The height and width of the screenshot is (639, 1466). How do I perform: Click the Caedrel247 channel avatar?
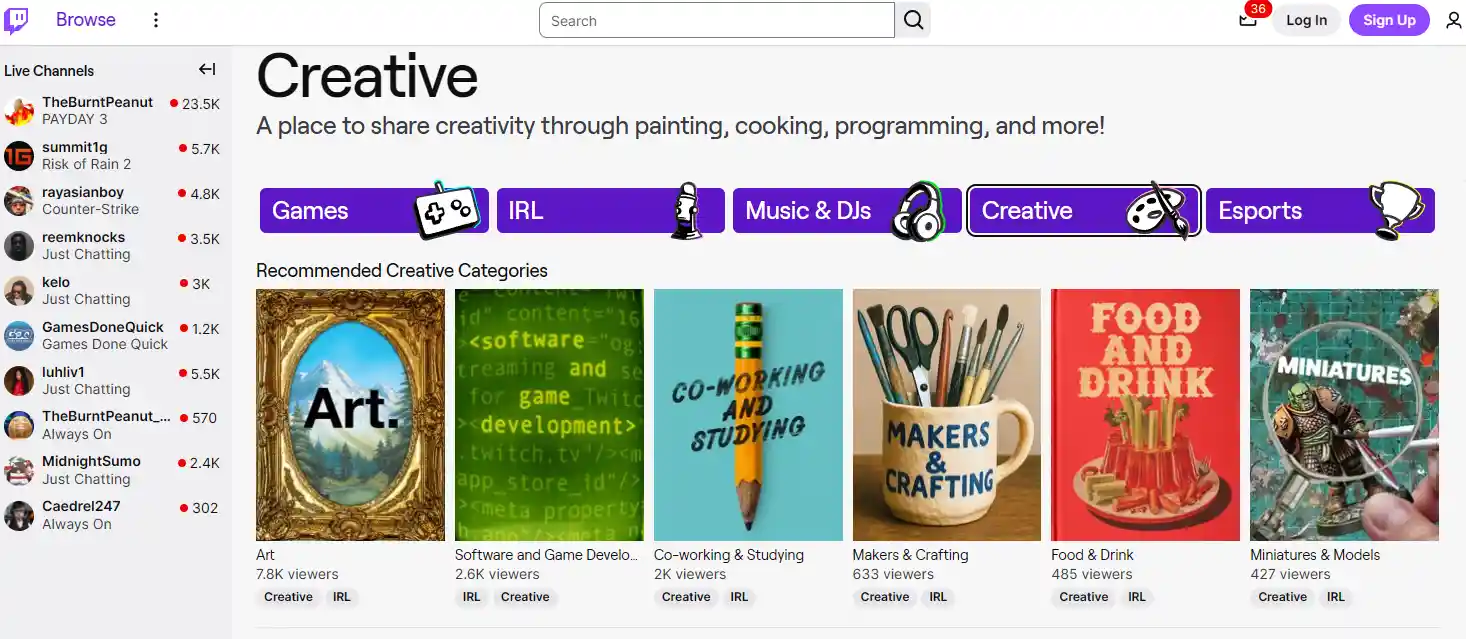pos(19,516)
